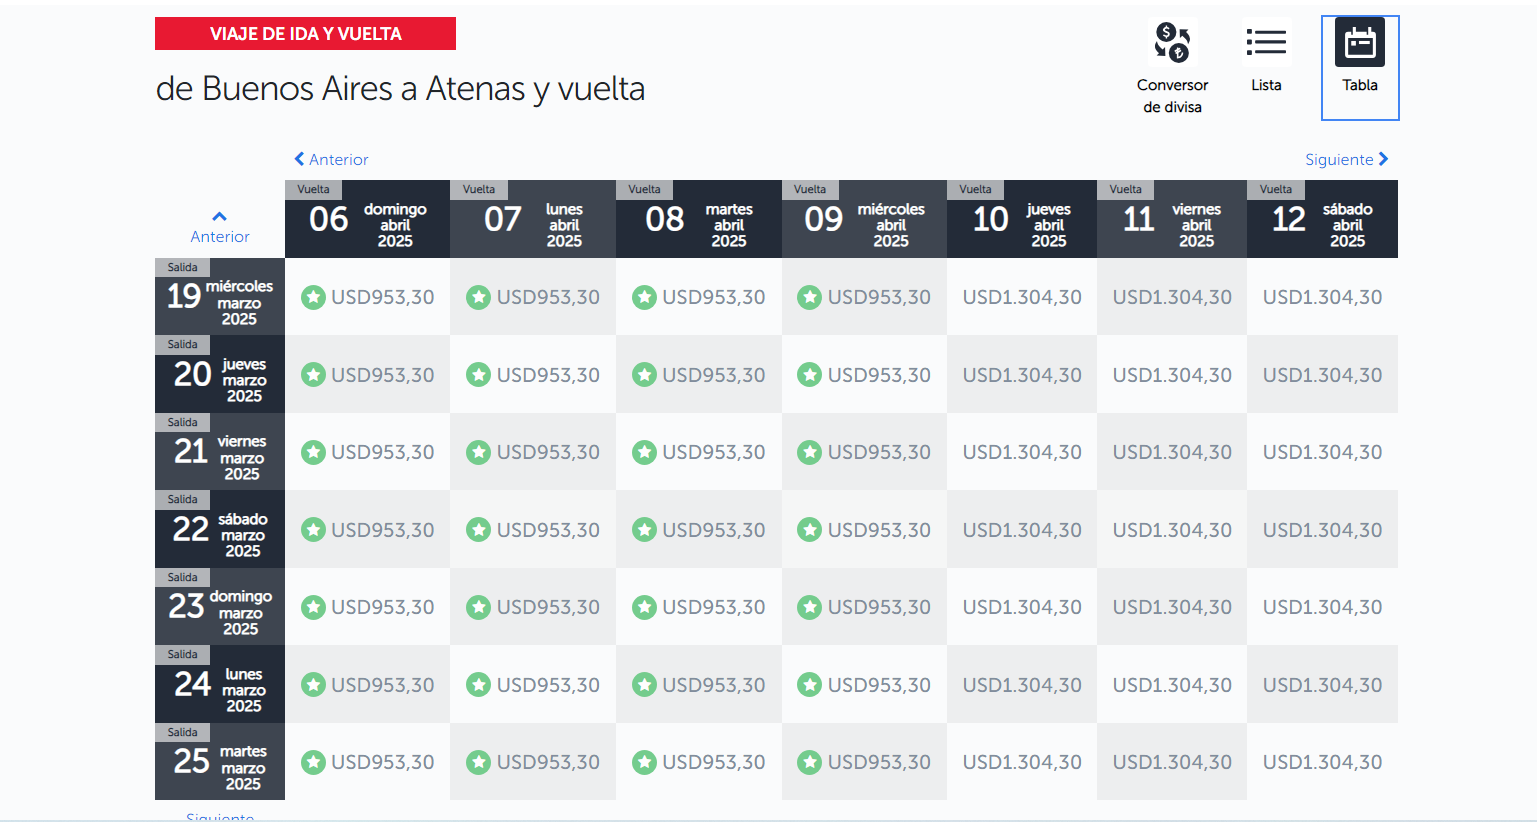
Task: Select the Tabla calendar view icon
Action: tap(1360, 43)
